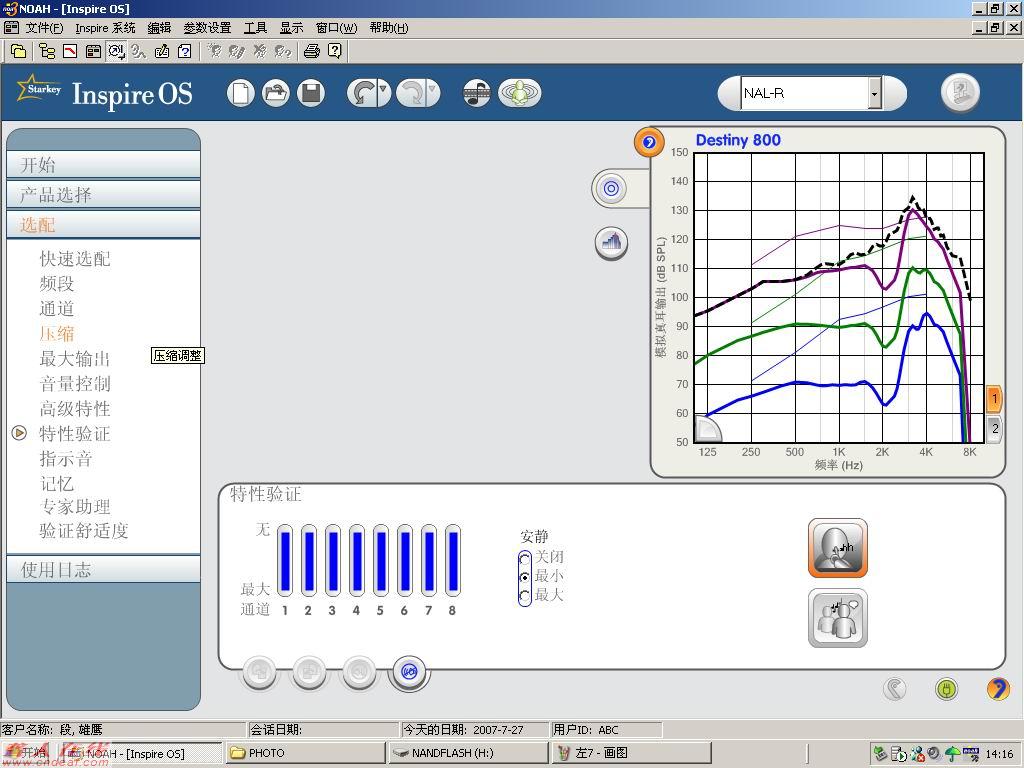Adjust the channel 1 blue slider bar
This screenshot has width=1024, height=768.
[x=285, y=561]
